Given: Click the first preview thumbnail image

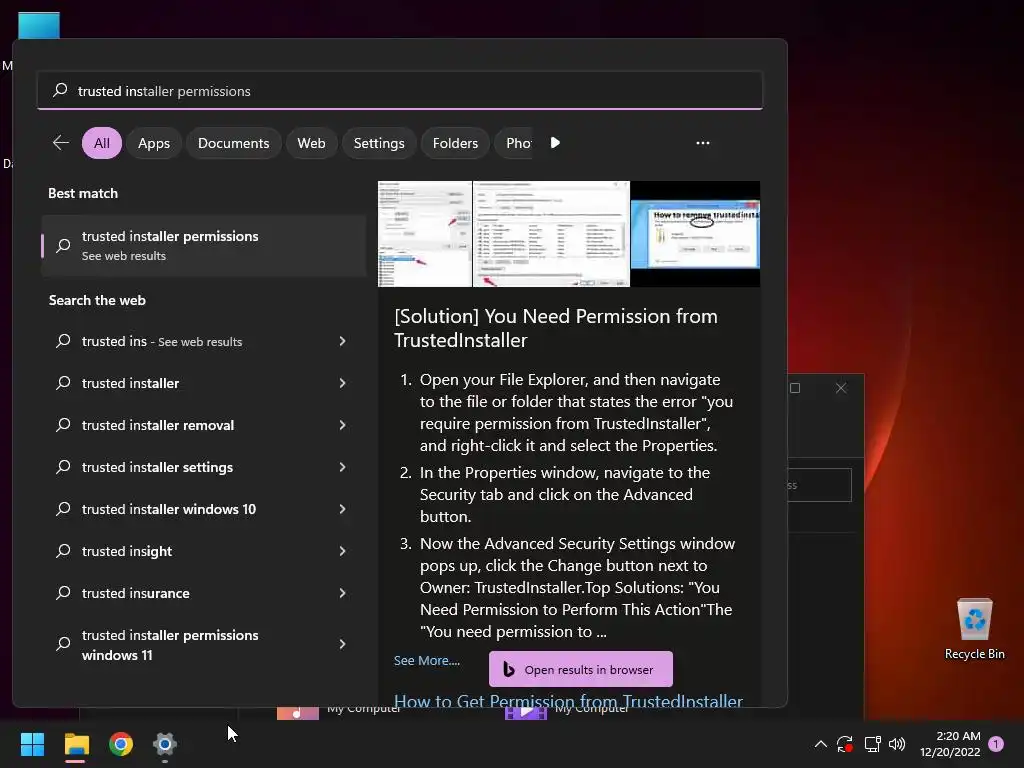Looking at the screenshot, I should (x=424, y=234).
